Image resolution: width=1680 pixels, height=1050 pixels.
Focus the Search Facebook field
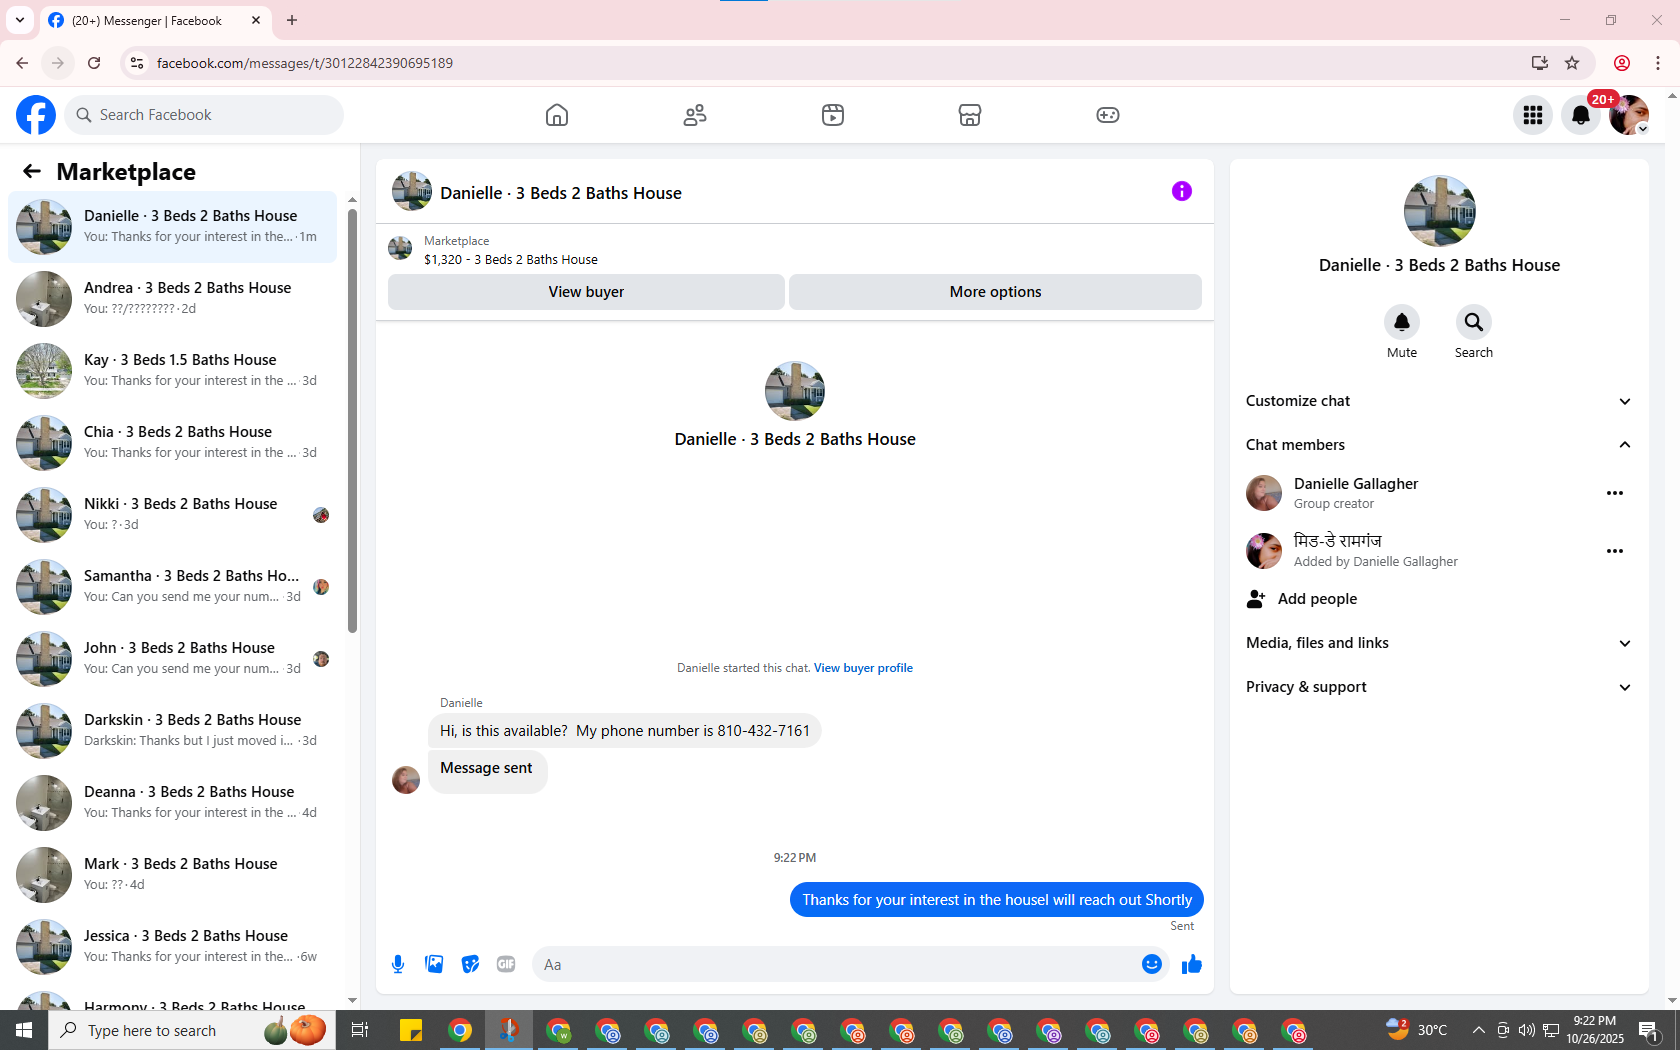(x=204, y=115)
